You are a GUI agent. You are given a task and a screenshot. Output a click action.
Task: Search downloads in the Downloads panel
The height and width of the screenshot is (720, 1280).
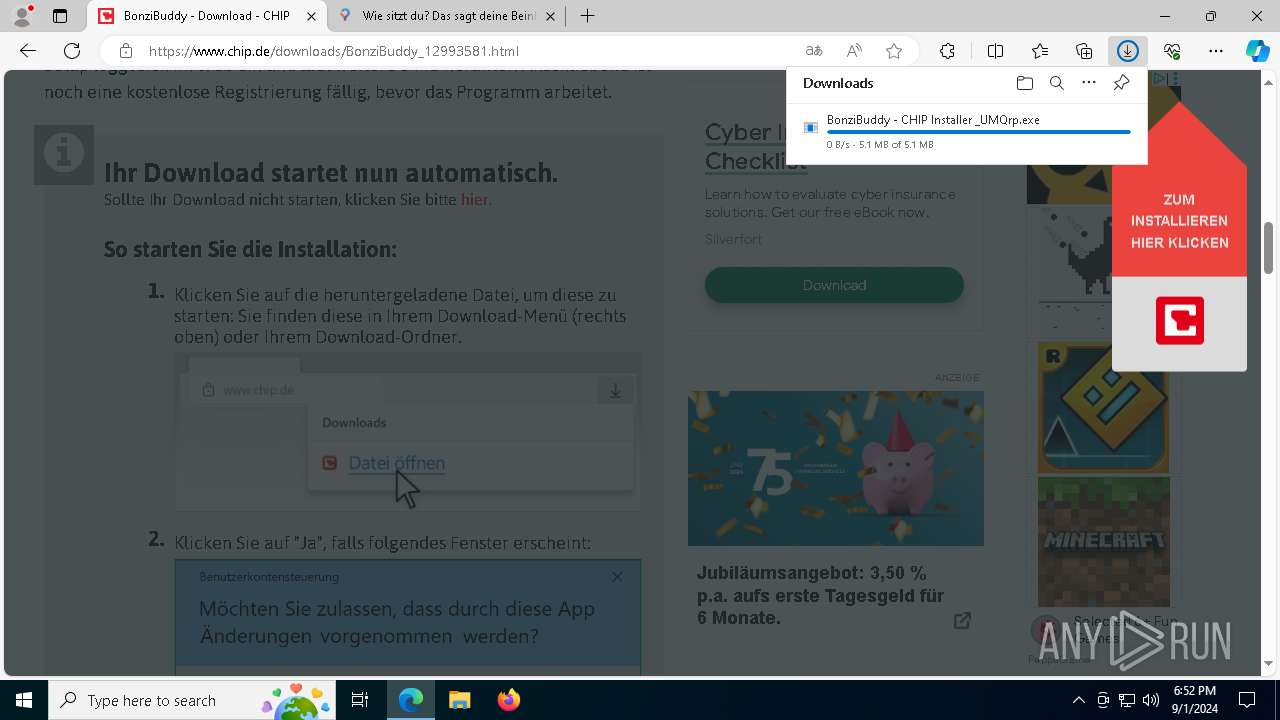pyautogui.click(x=1056, y=83)
